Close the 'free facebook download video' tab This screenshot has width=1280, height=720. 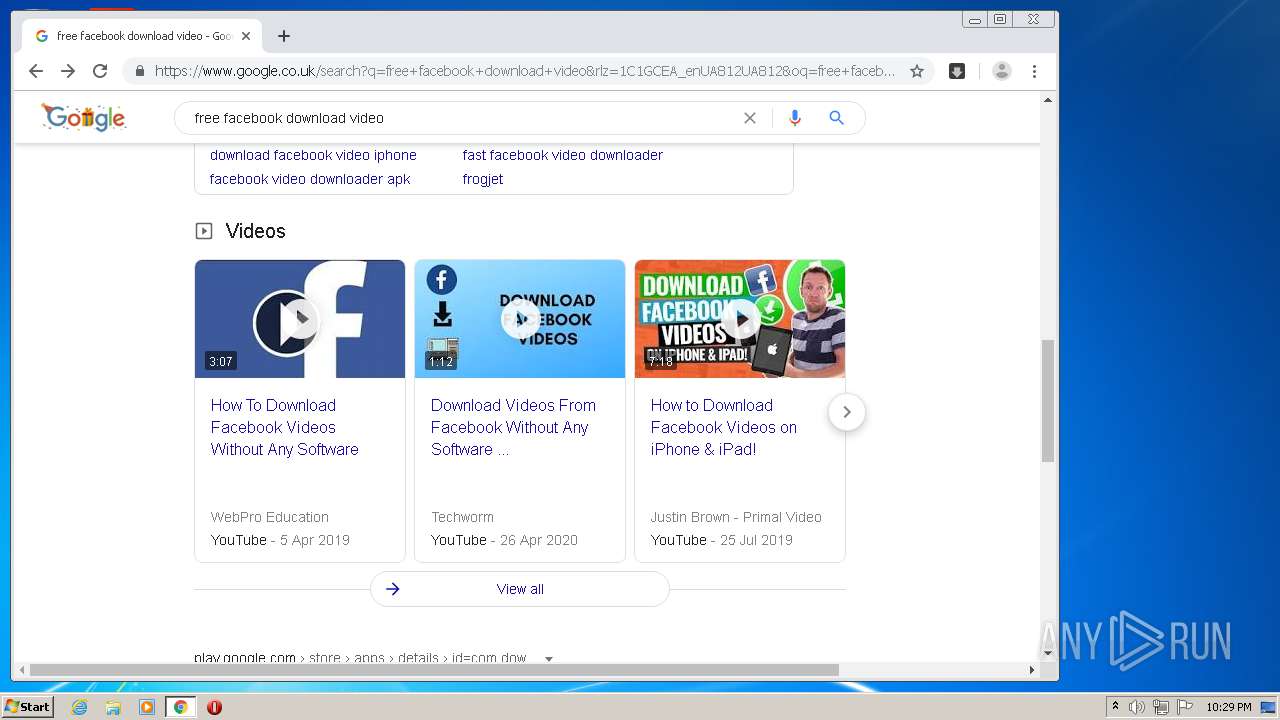tap(246, 36)
